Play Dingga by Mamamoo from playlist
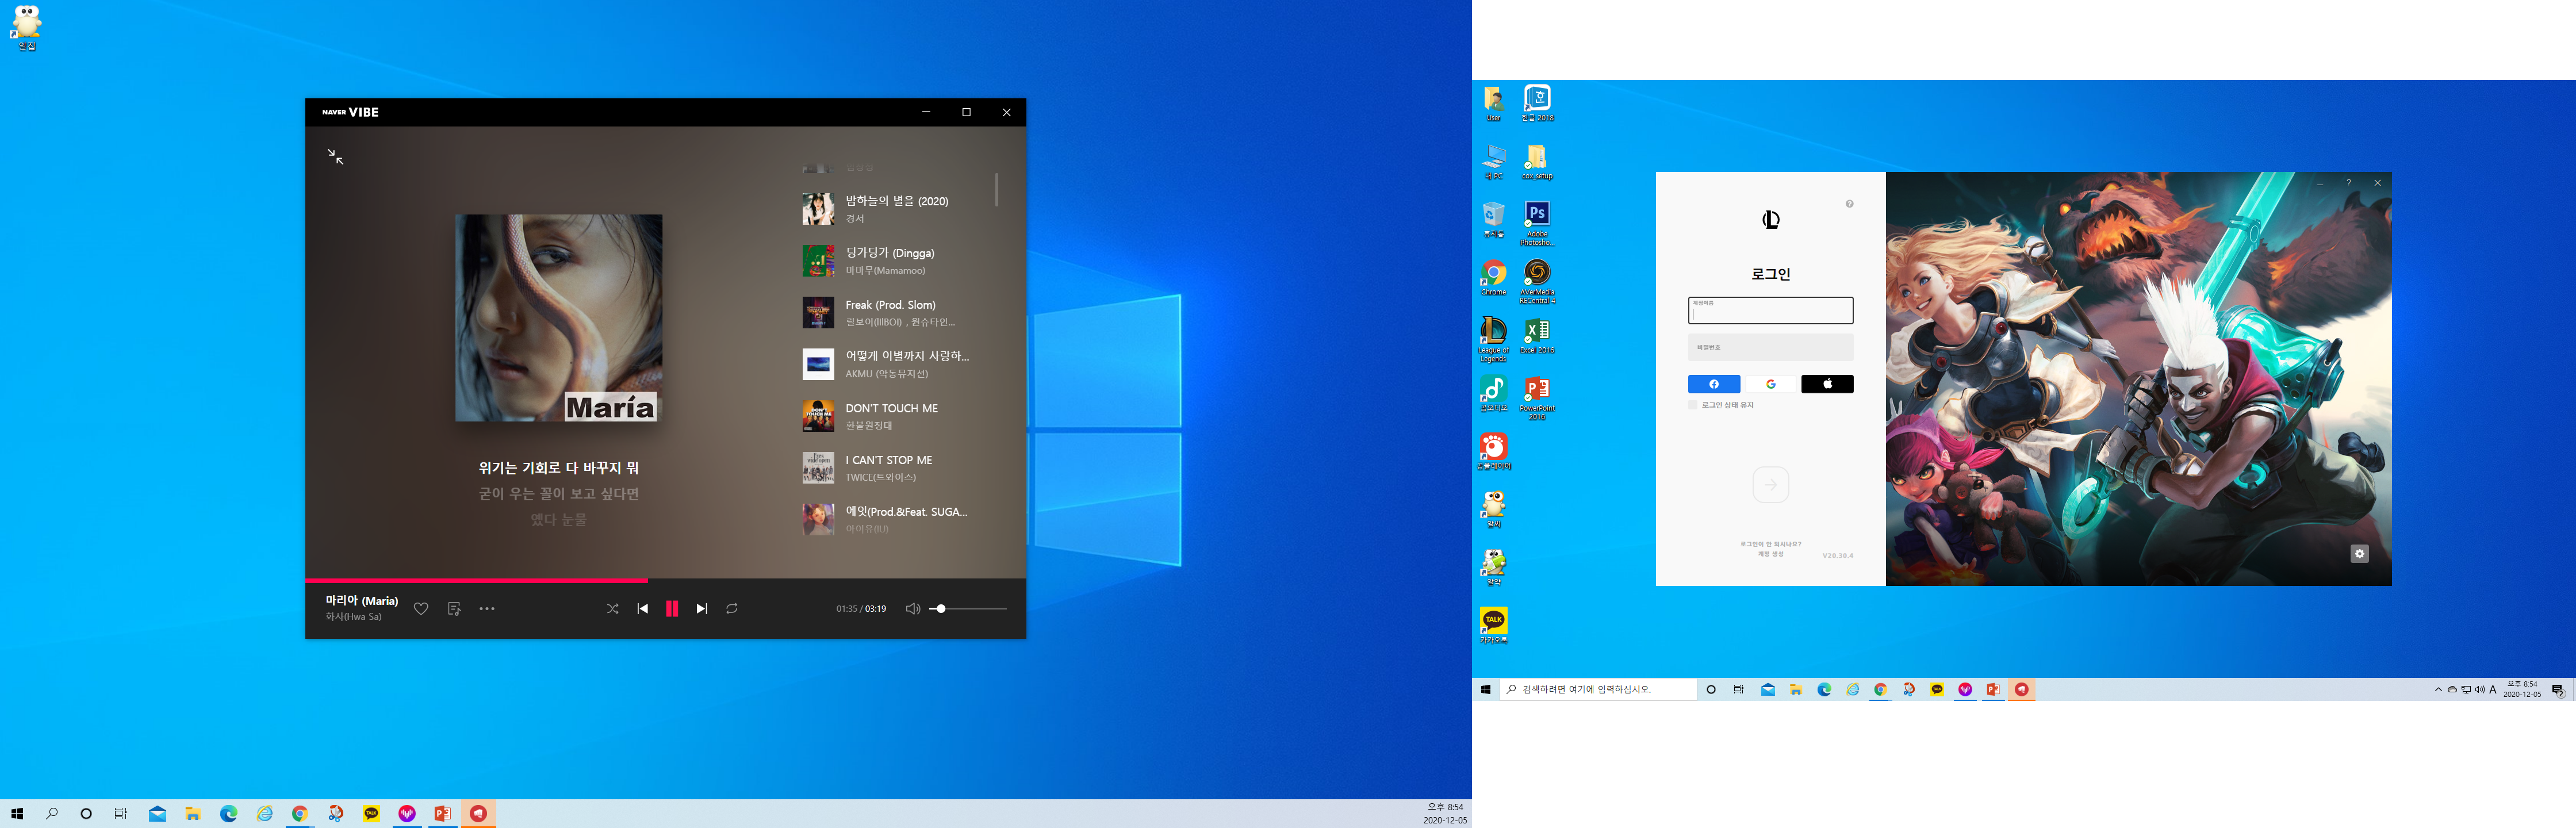 [889, 261]
